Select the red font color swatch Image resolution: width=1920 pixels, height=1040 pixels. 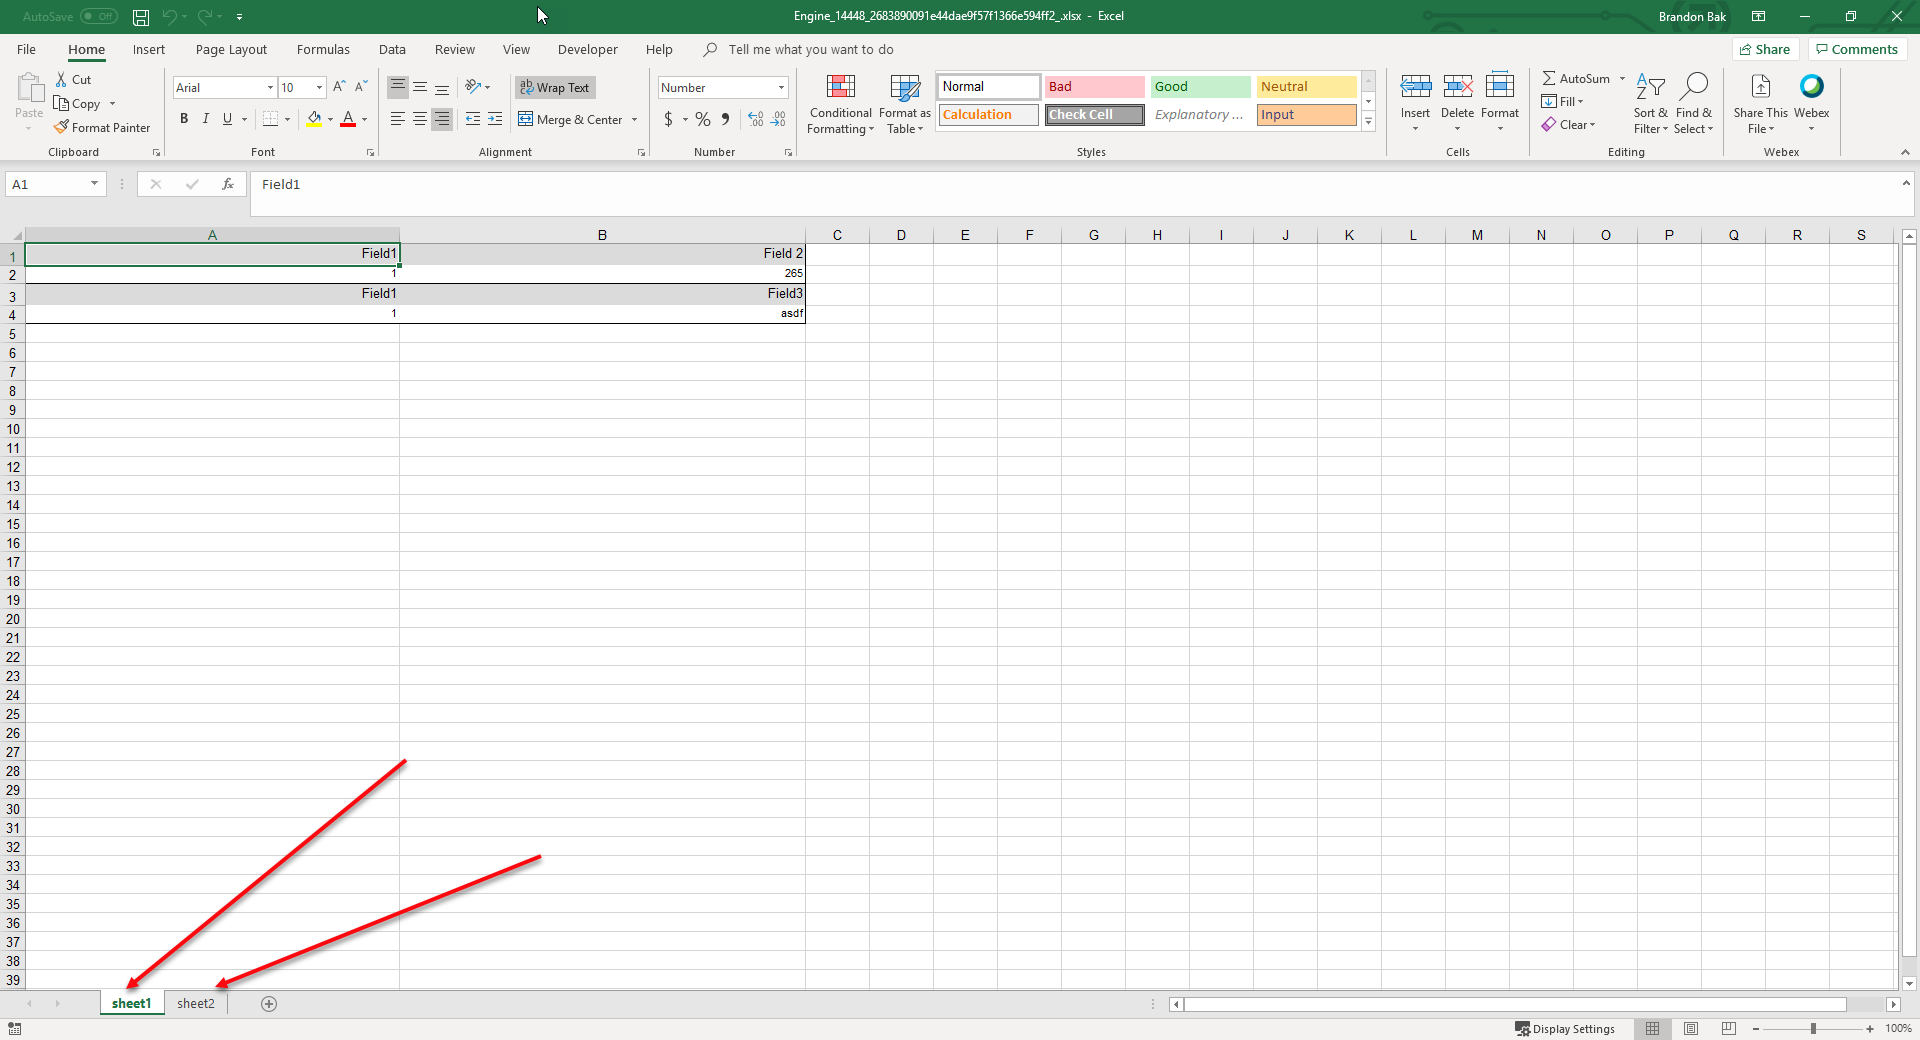coord(348,124)
